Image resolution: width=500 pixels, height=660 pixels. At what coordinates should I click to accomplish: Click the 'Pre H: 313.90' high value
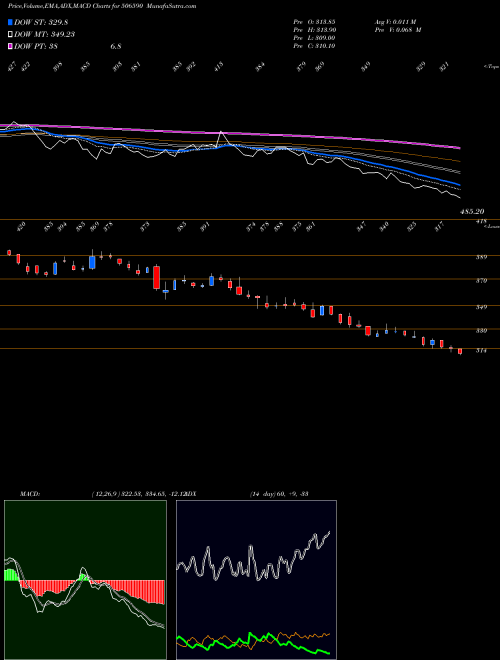314,30
